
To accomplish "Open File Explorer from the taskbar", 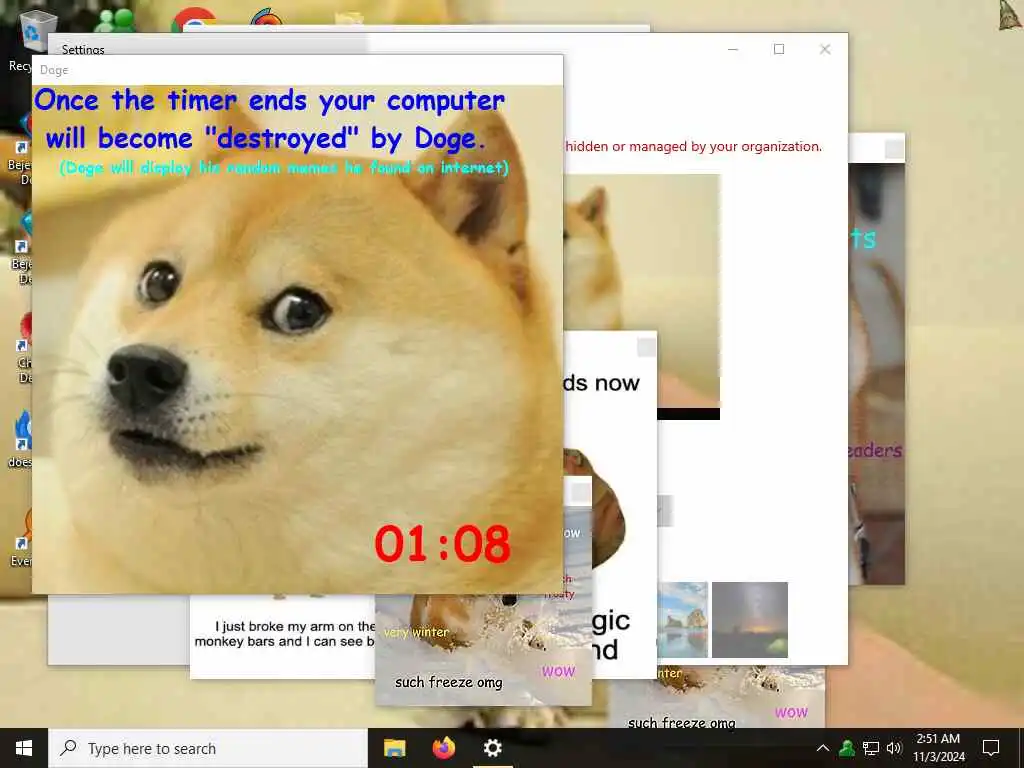I will tap(394, 748).
